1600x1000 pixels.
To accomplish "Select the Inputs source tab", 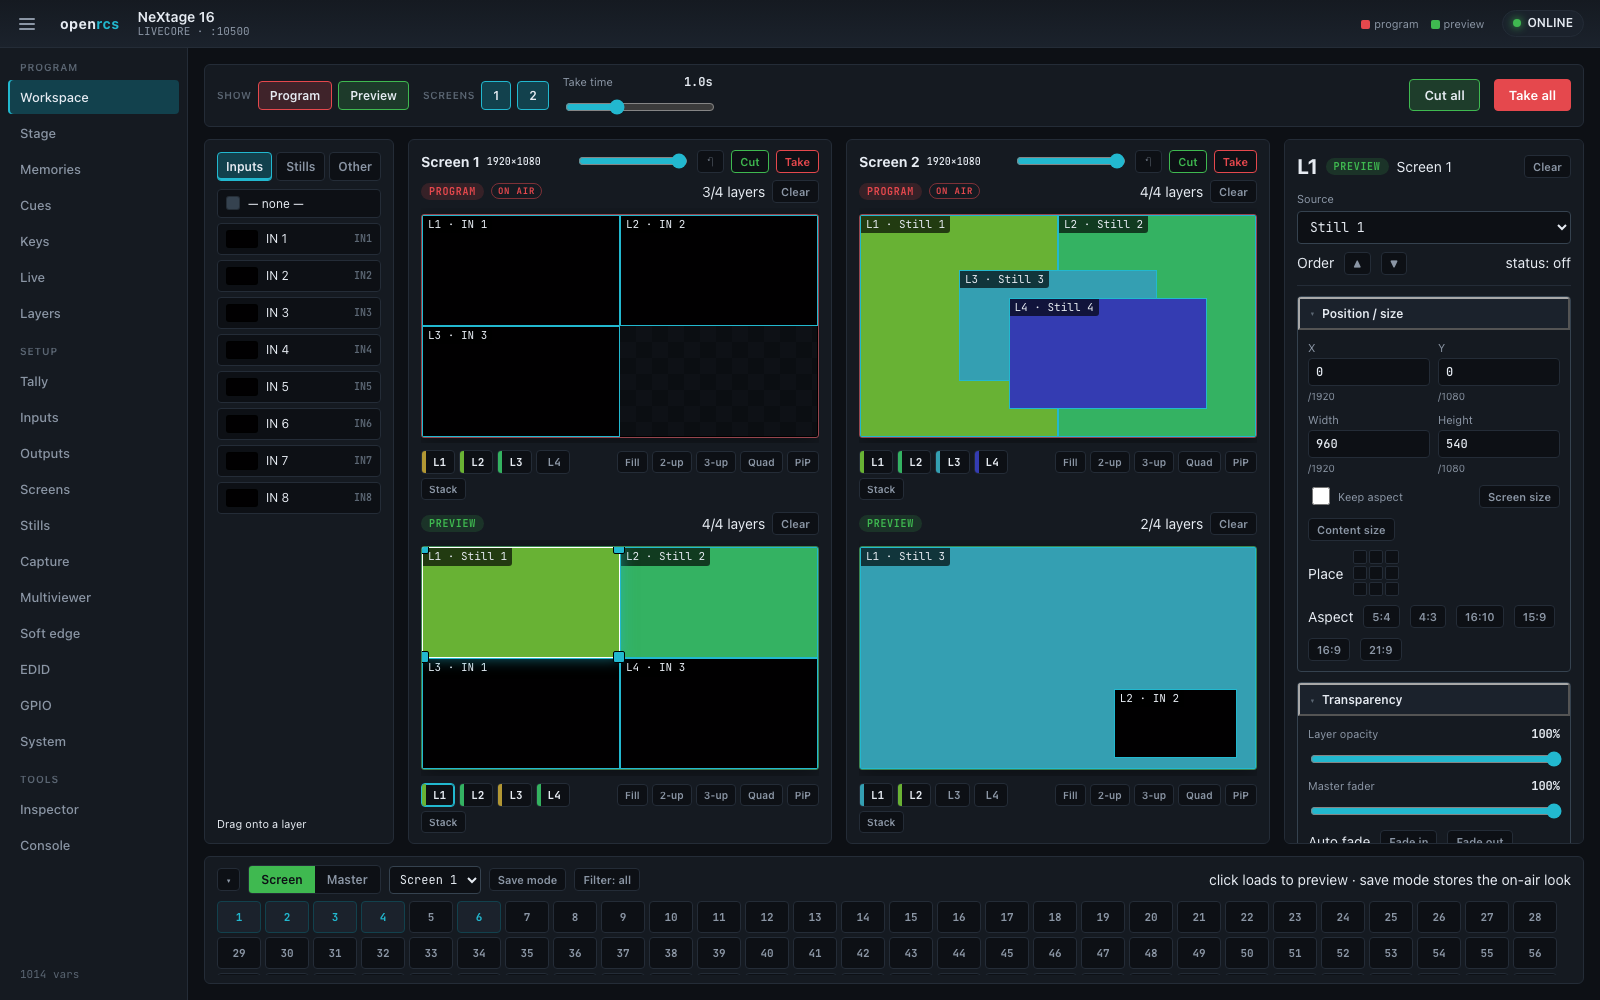I will (244, 166).
